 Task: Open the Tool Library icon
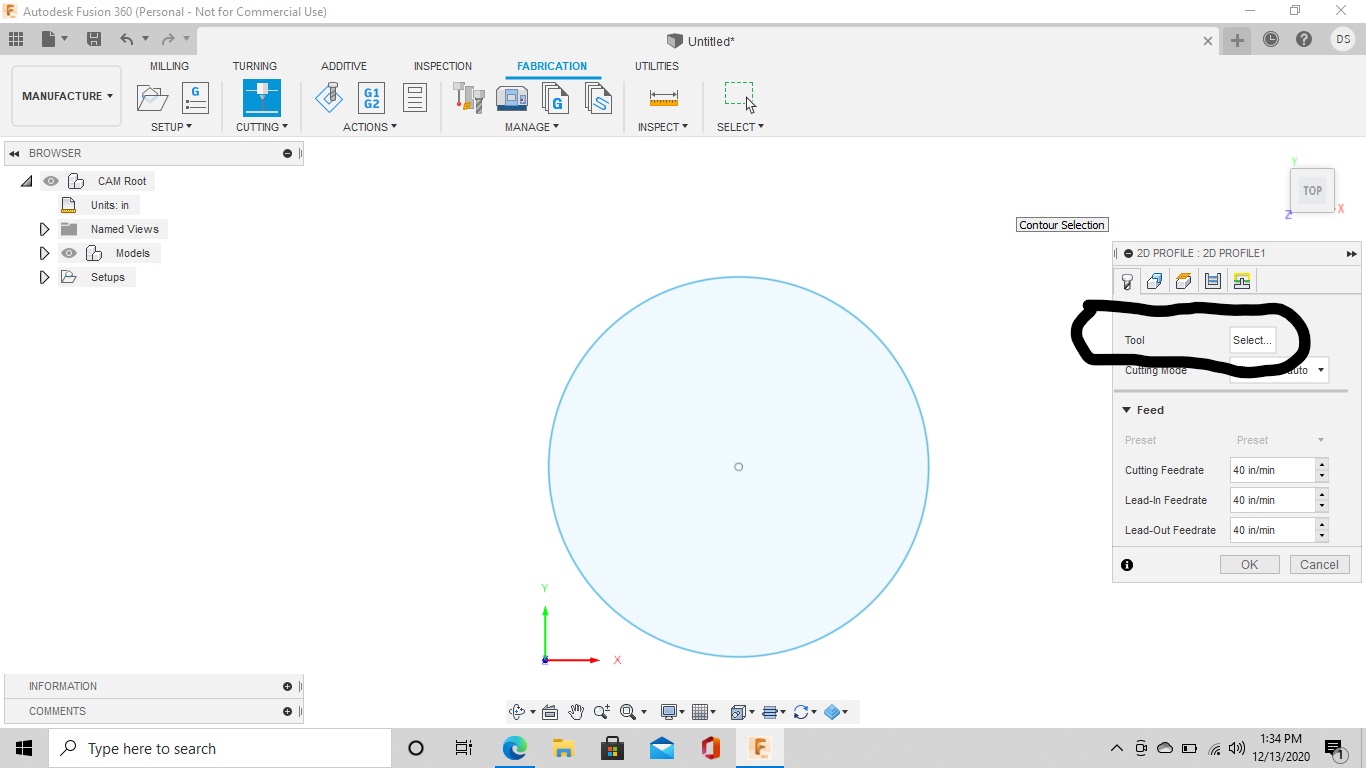pyautogui.click(x=468, y=98)
